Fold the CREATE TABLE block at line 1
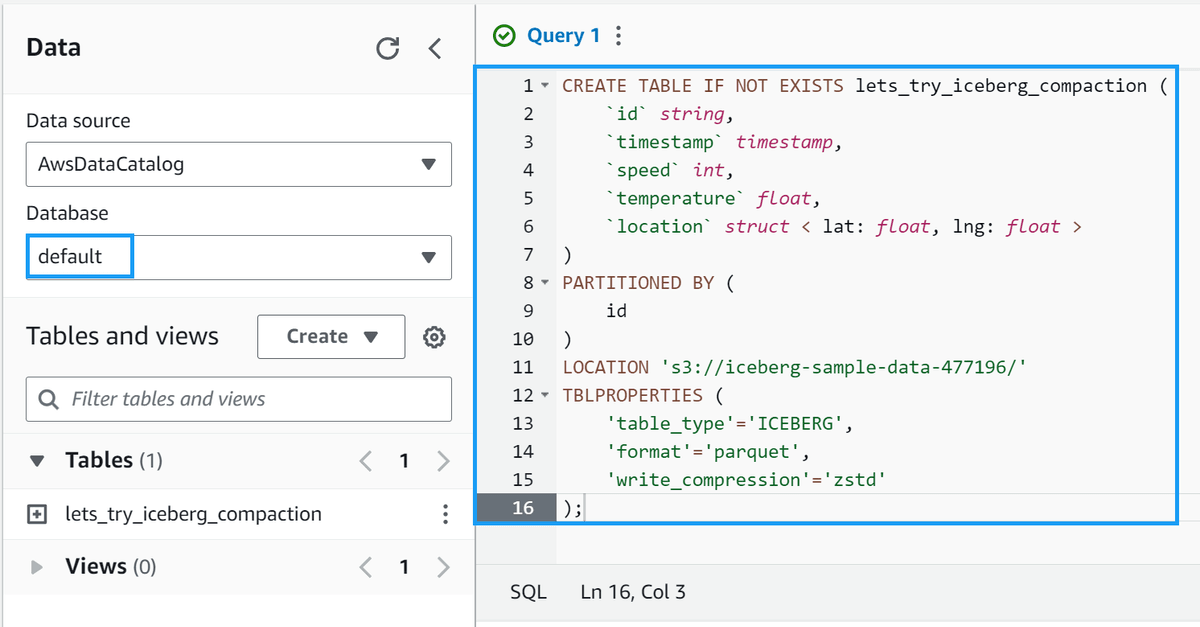 point(545,86)
